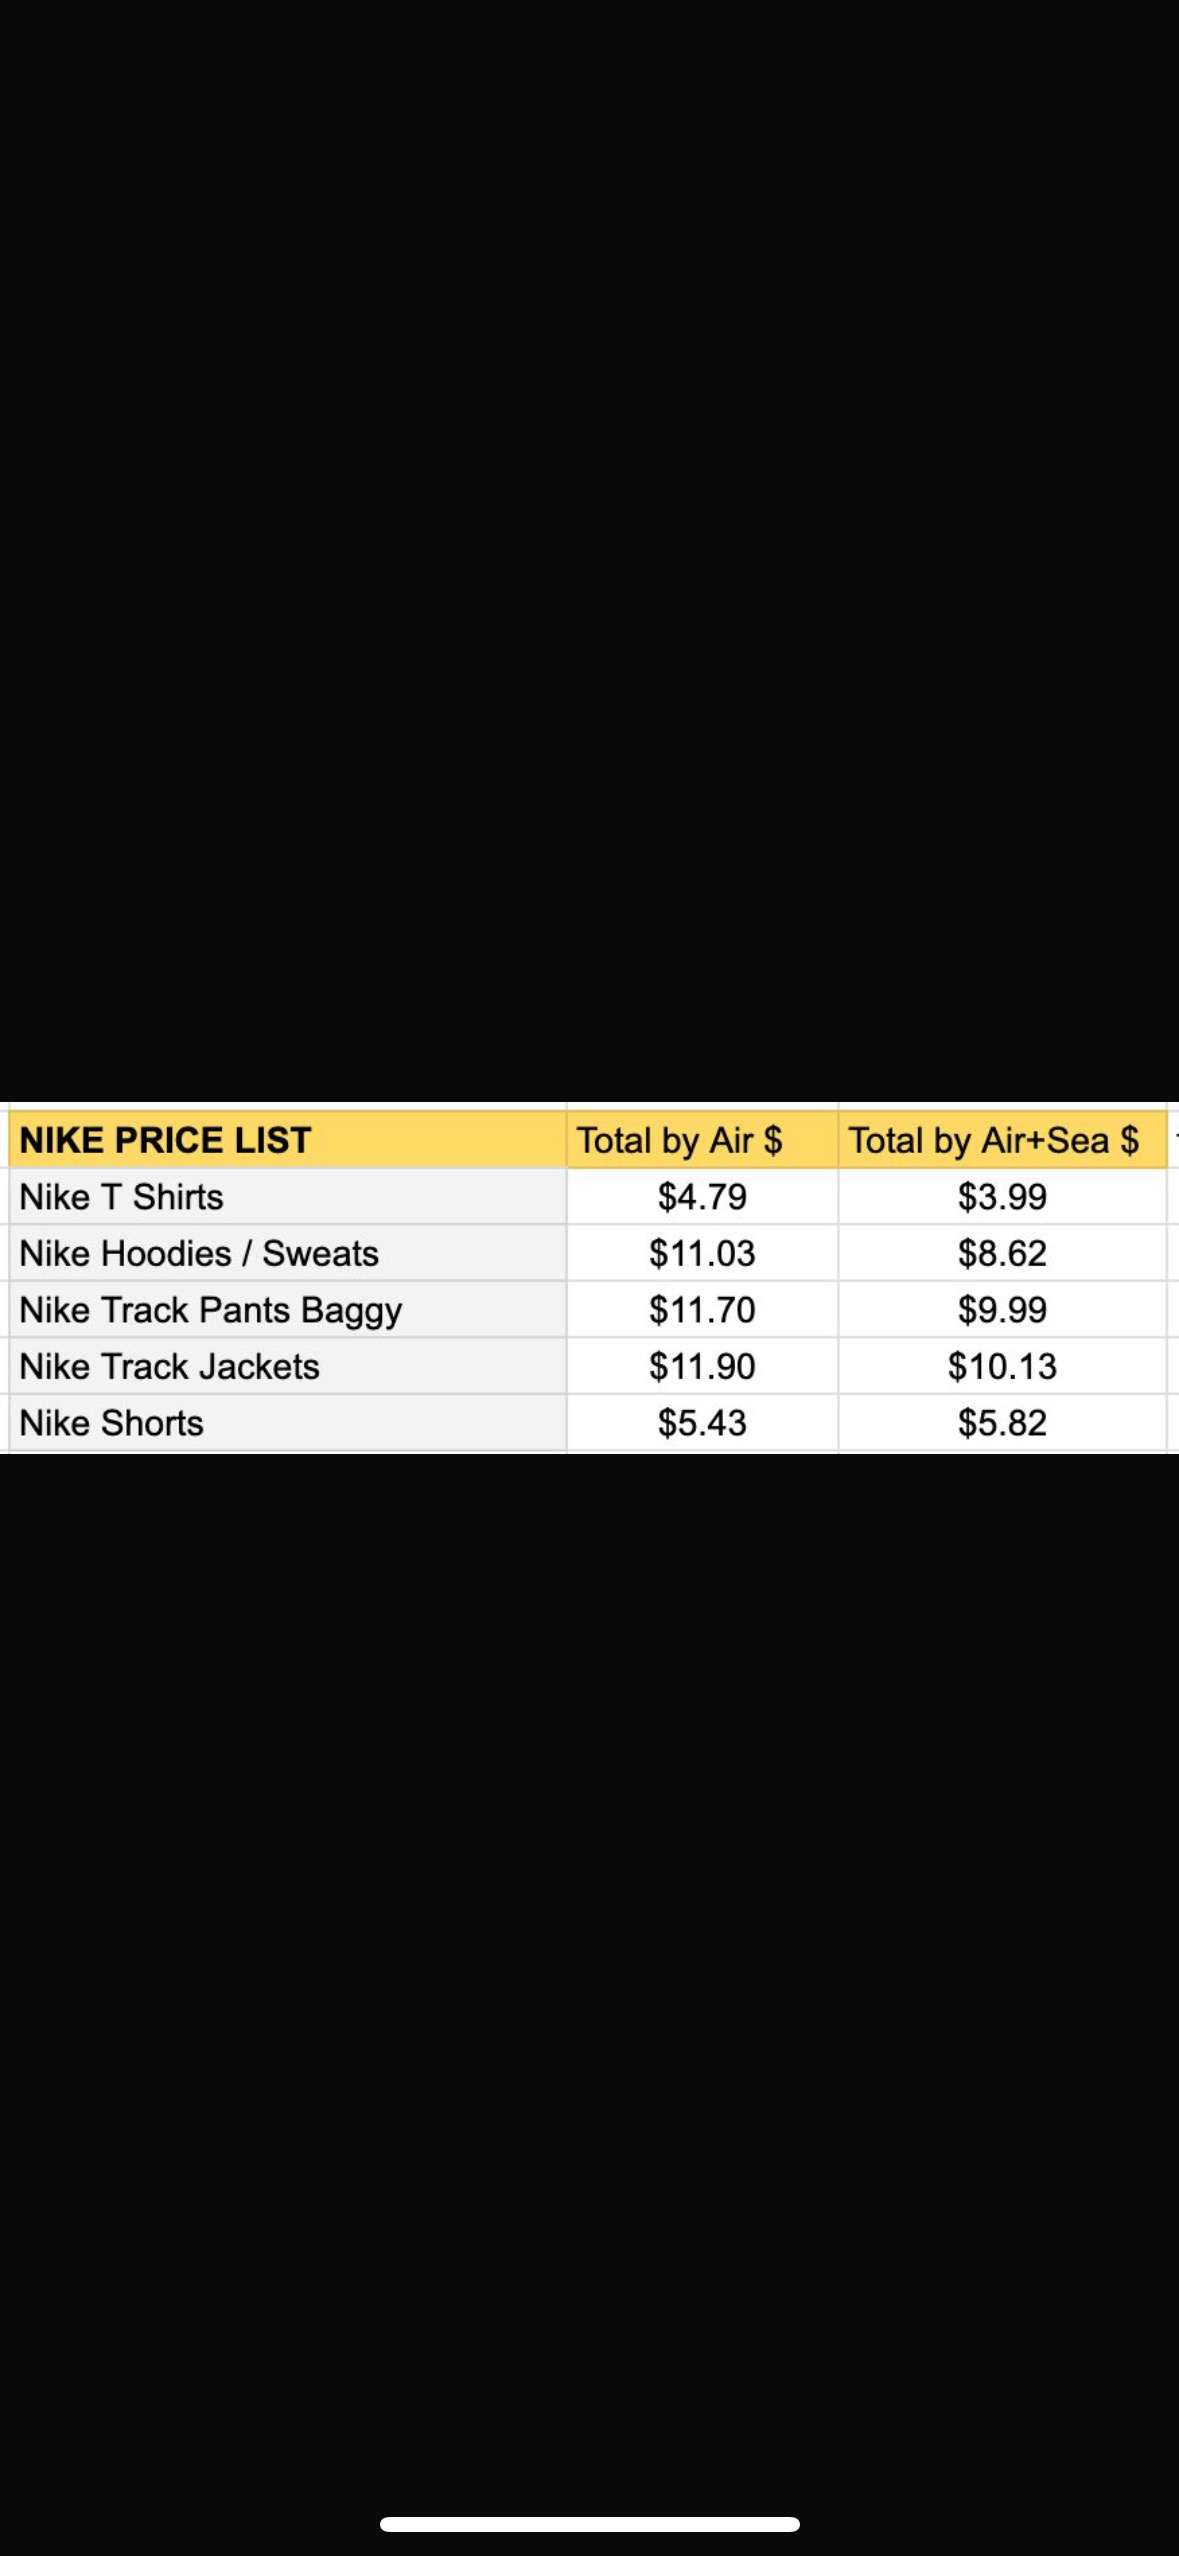Tap the white home indicator bar

(x=589, y=2524)
